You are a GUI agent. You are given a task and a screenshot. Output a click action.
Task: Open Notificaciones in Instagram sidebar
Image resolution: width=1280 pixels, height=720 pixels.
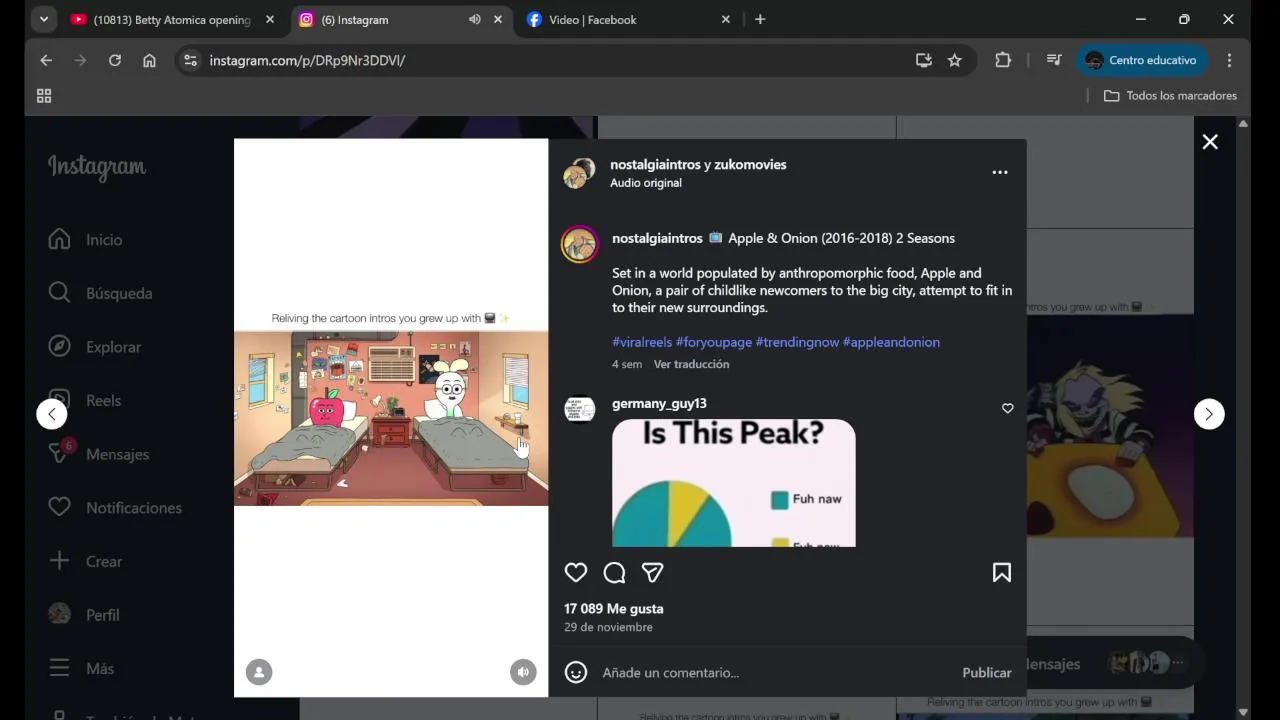(115, 508)
